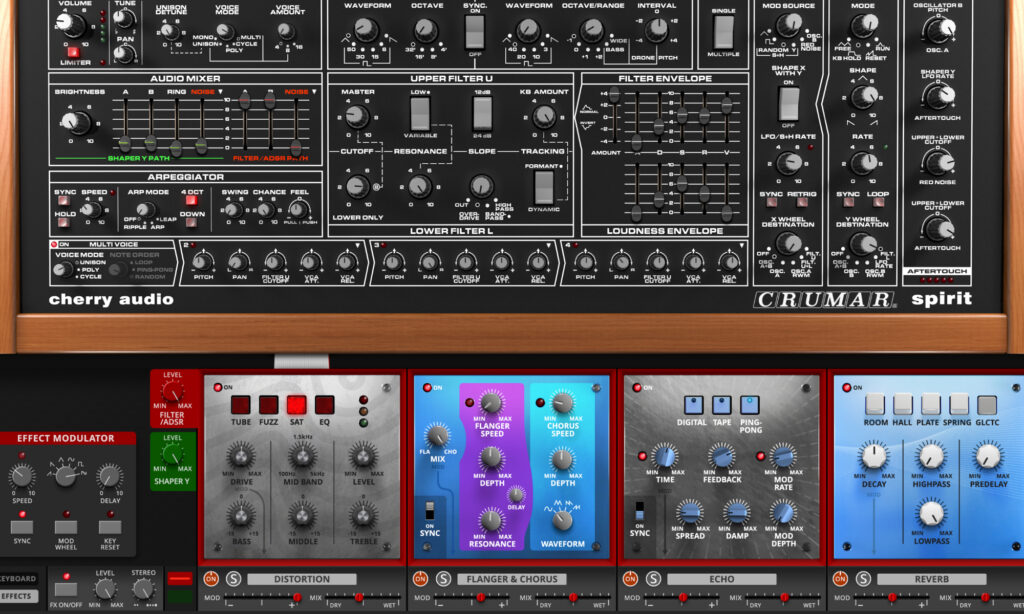Toggle the arpeggiator DOWN button

pos(191,223)
